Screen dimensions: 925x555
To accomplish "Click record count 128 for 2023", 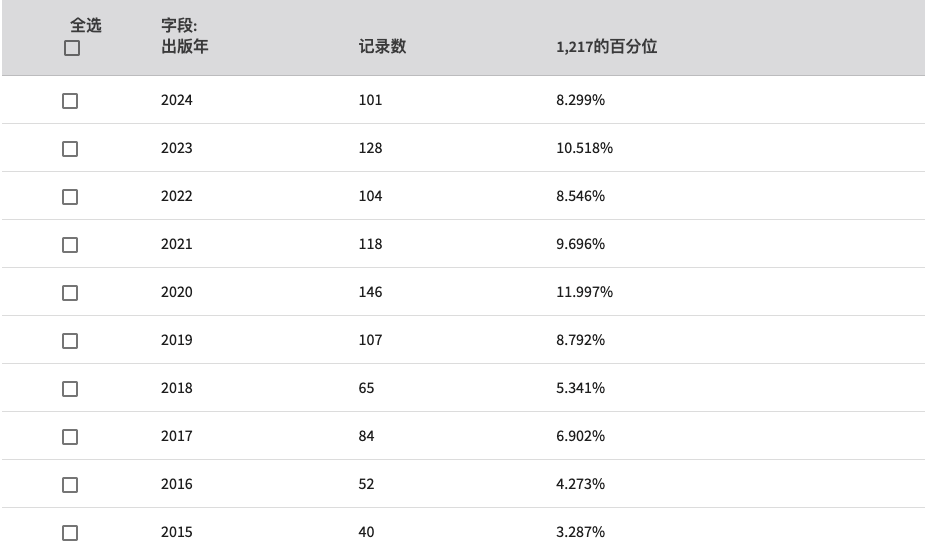I will (x=370, y=148).
